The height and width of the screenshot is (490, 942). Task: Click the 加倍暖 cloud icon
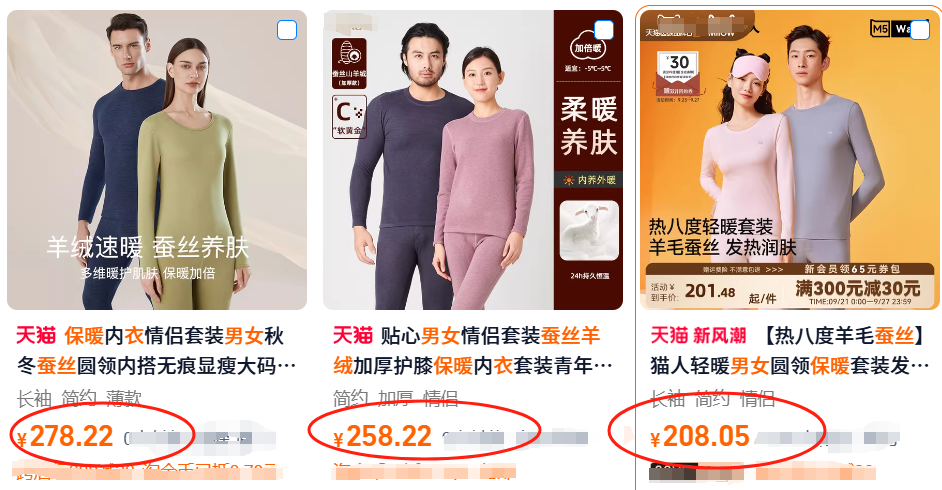pyautogui.click(x=588, y=47)
